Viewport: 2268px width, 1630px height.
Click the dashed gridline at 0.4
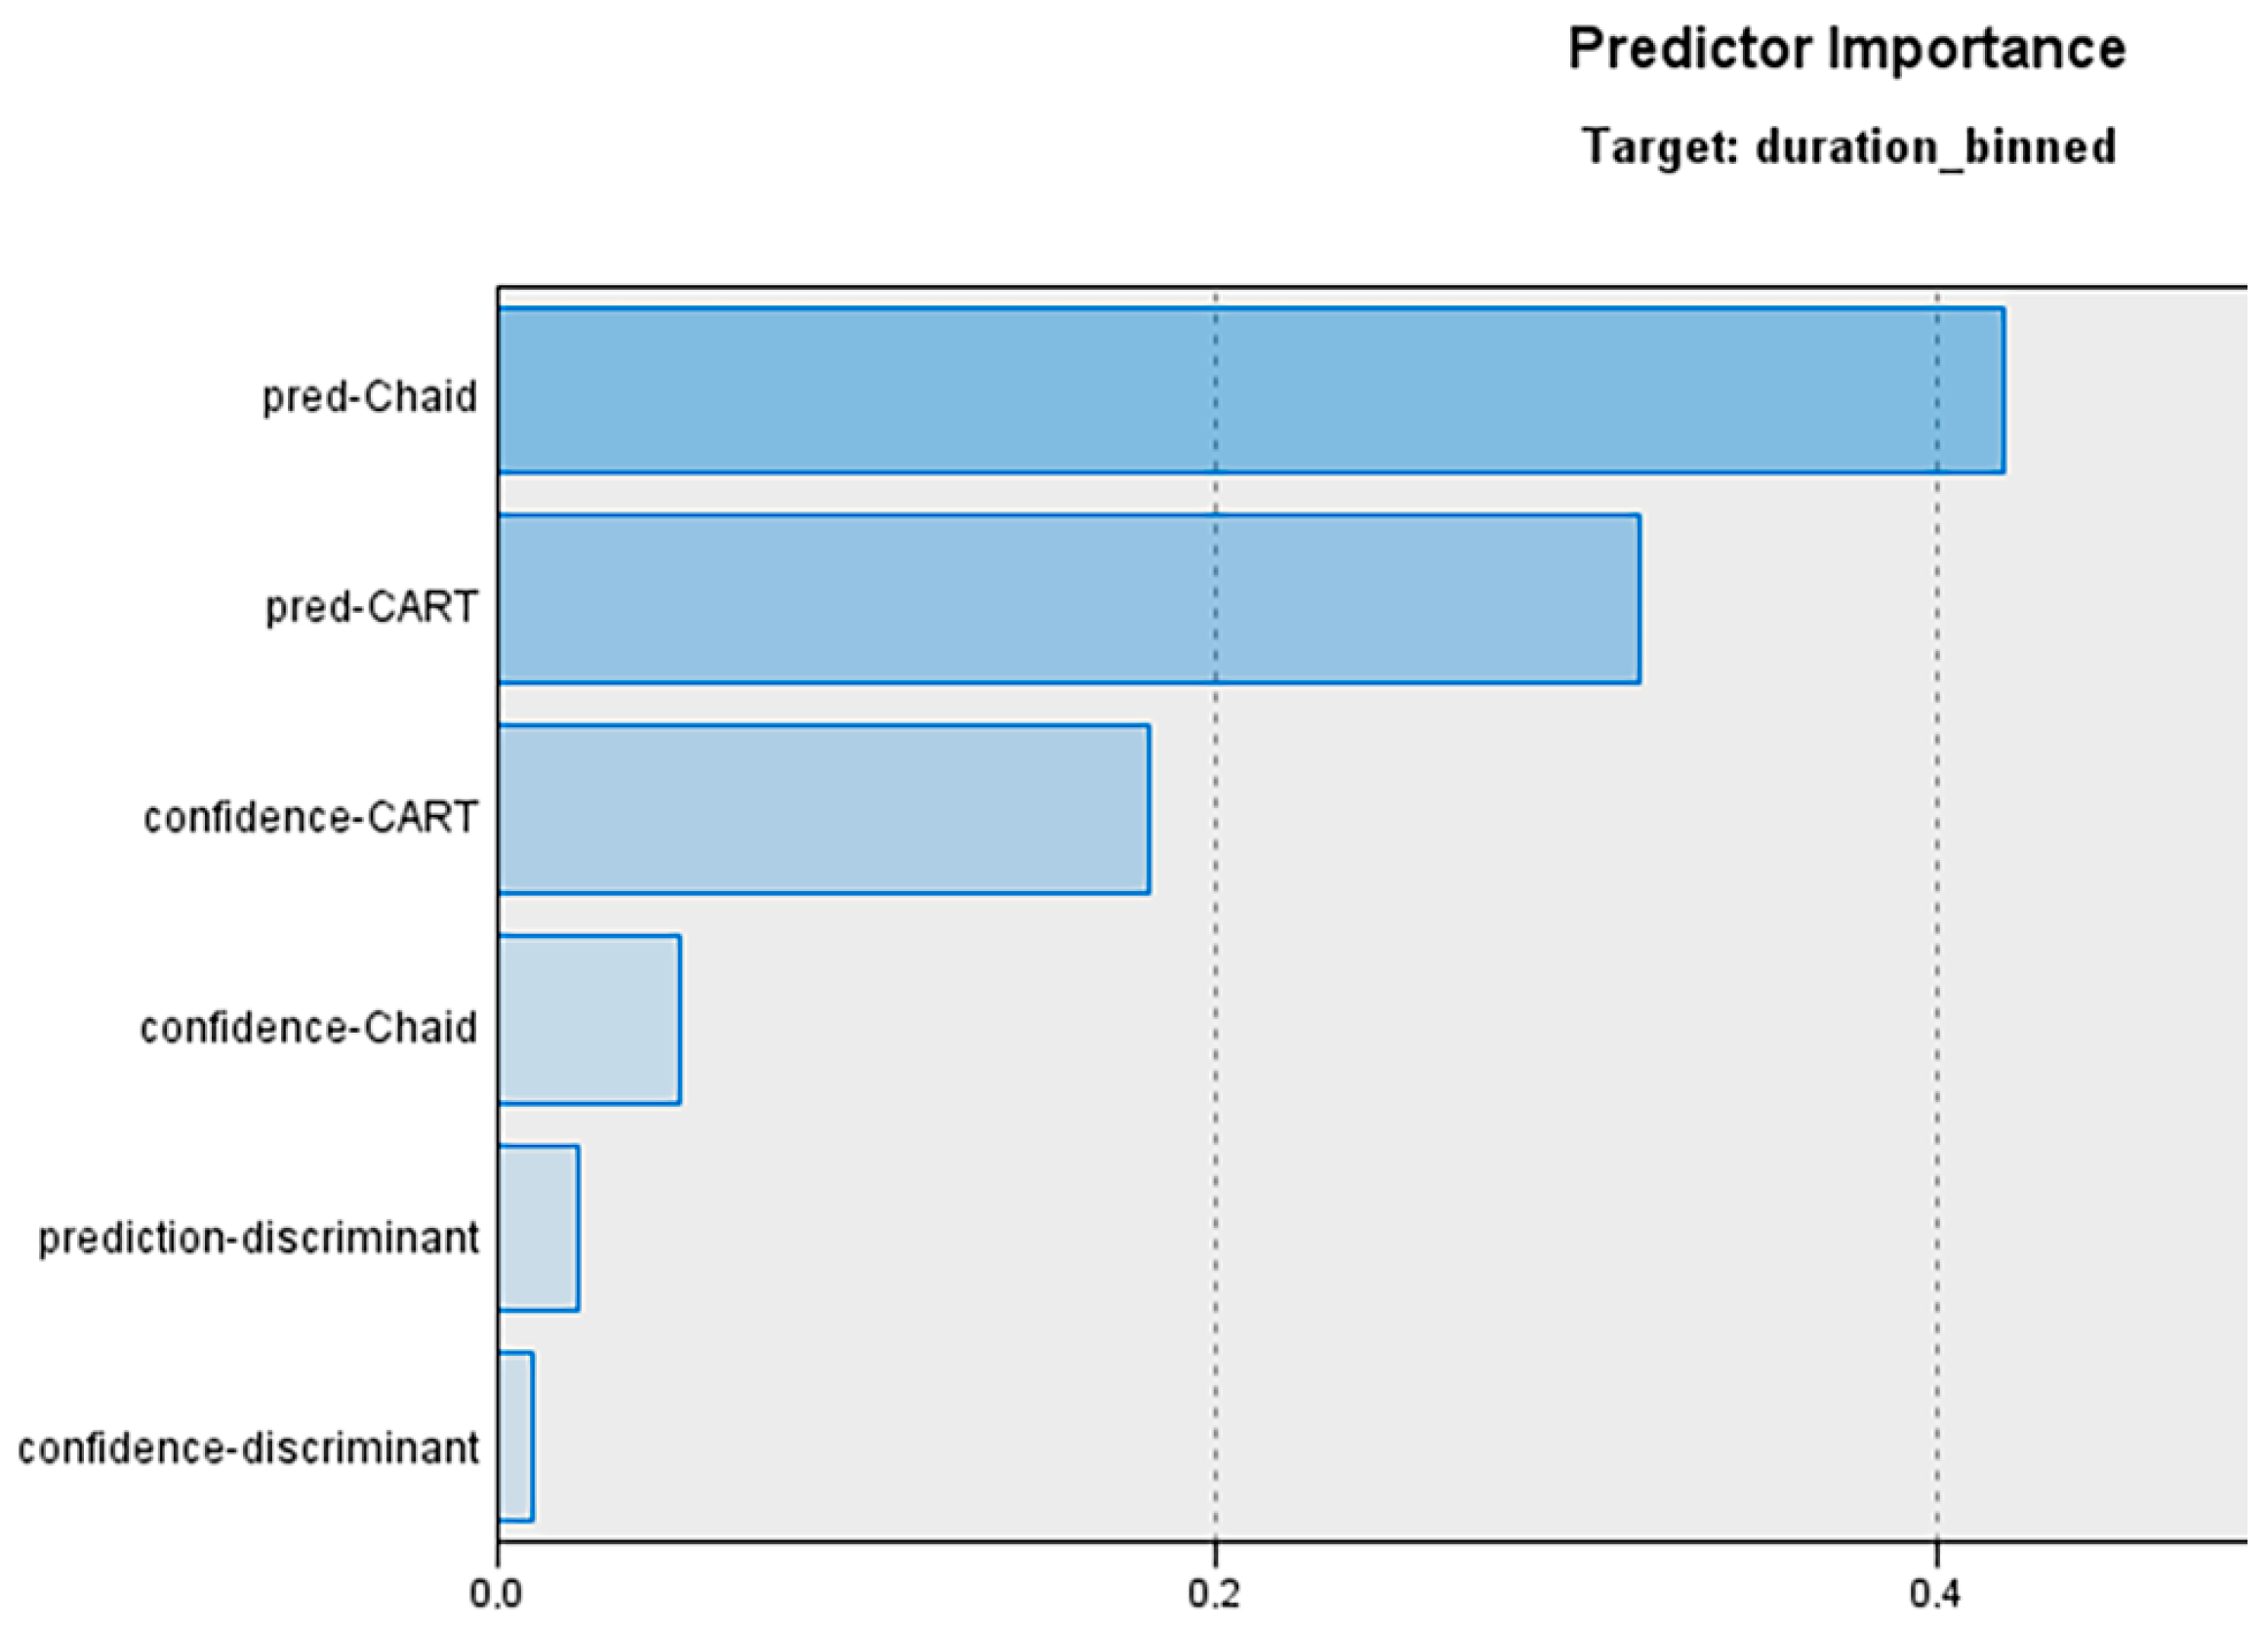[x=1937, y=1000]
